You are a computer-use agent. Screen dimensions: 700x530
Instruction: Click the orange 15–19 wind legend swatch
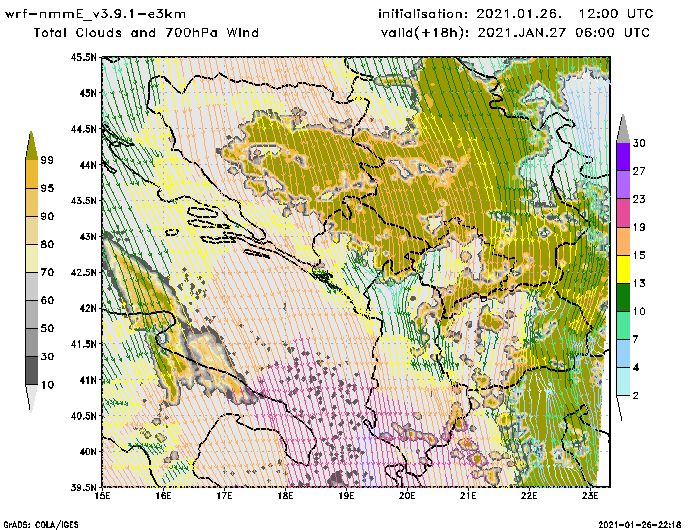623,241
